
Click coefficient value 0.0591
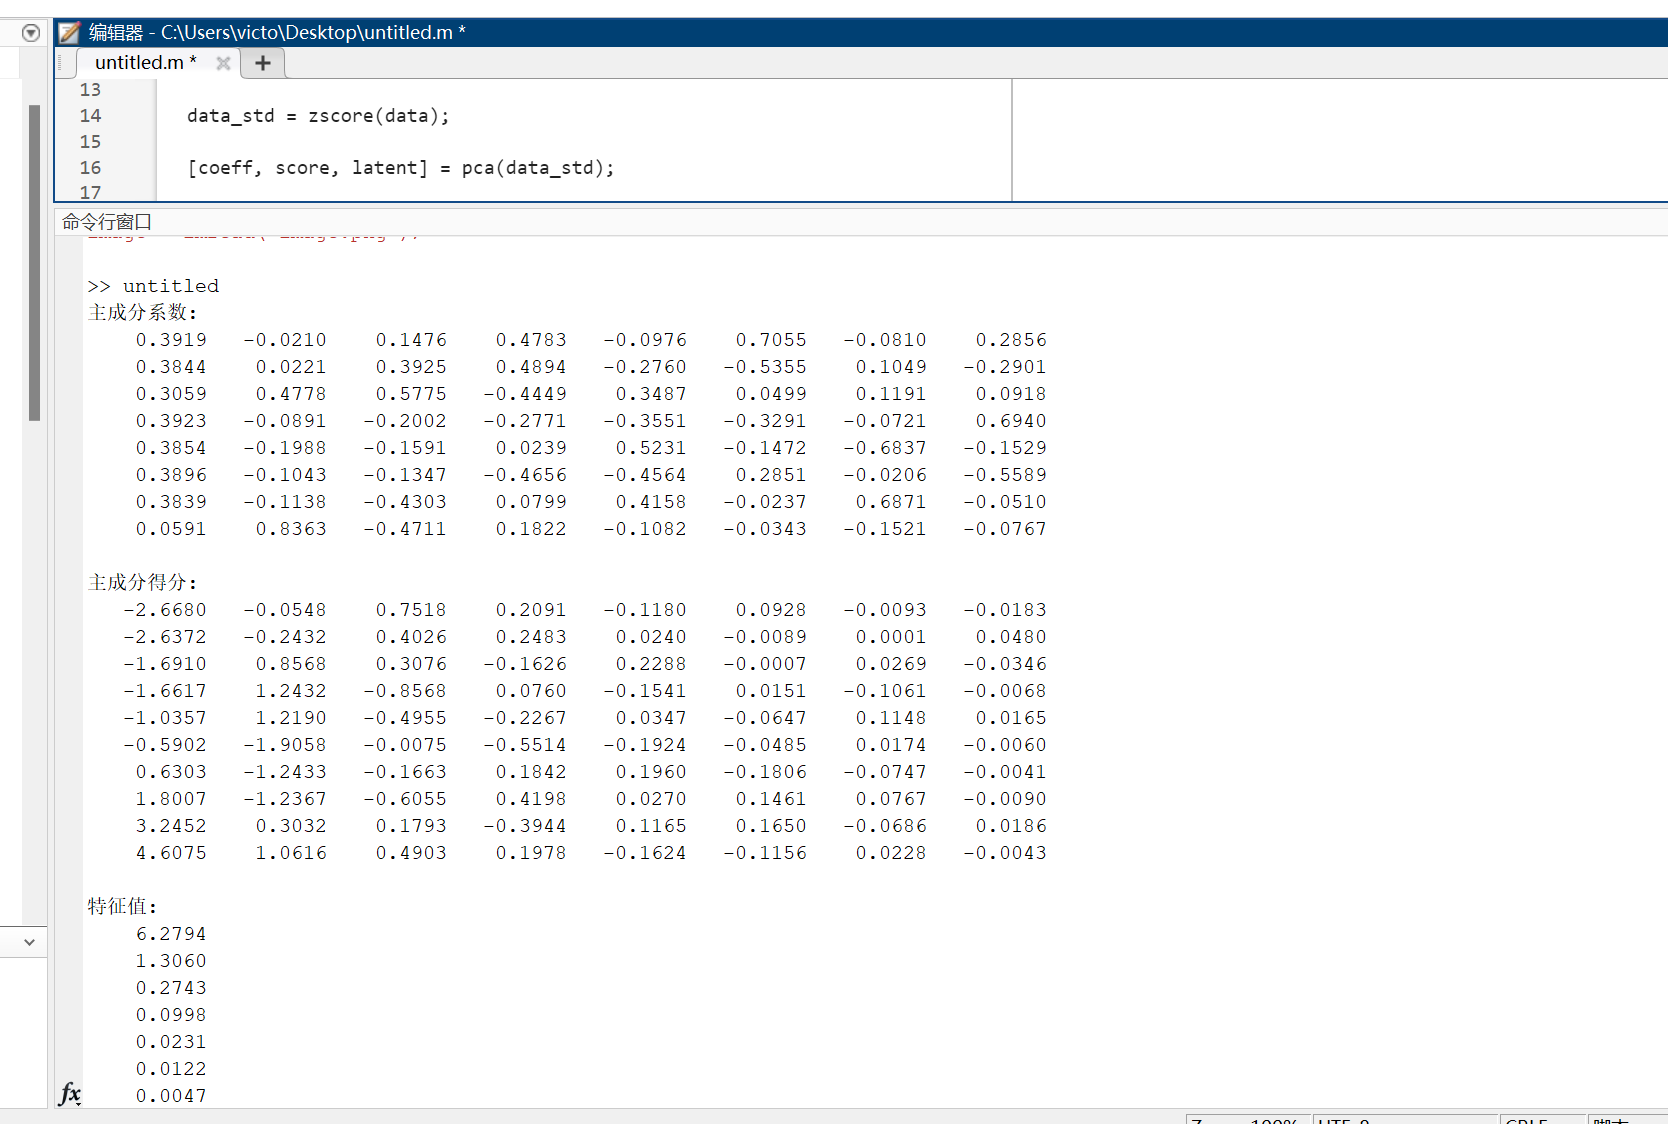point(171,529)
